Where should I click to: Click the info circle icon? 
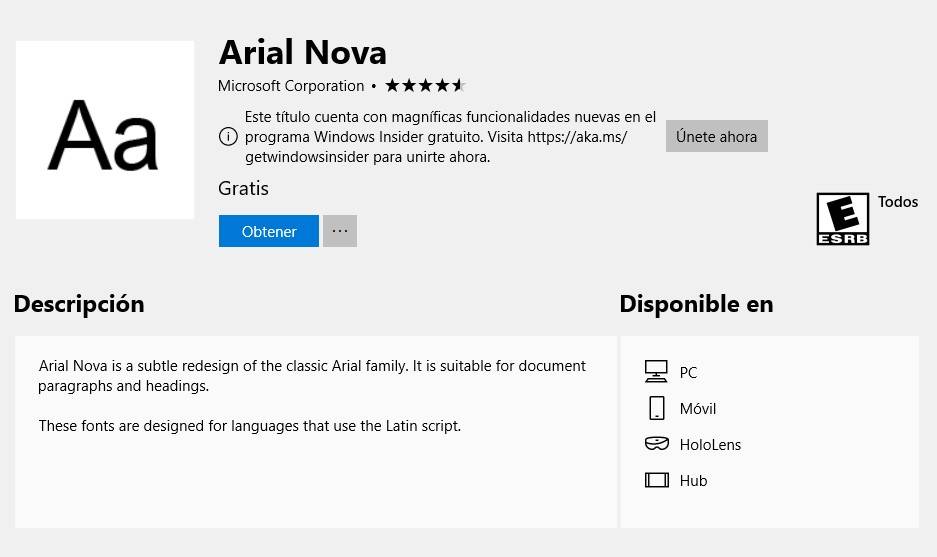(x=228, y=137)
